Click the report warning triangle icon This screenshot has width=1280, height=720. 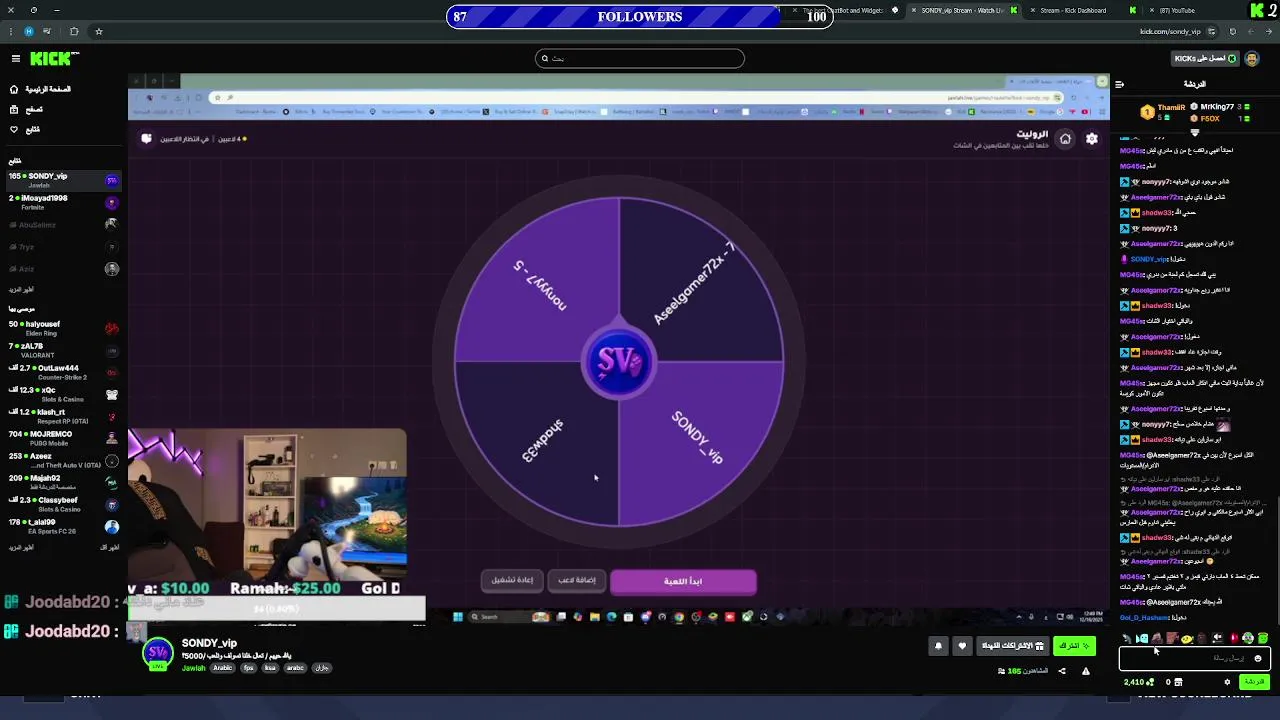click(1086, 671)
